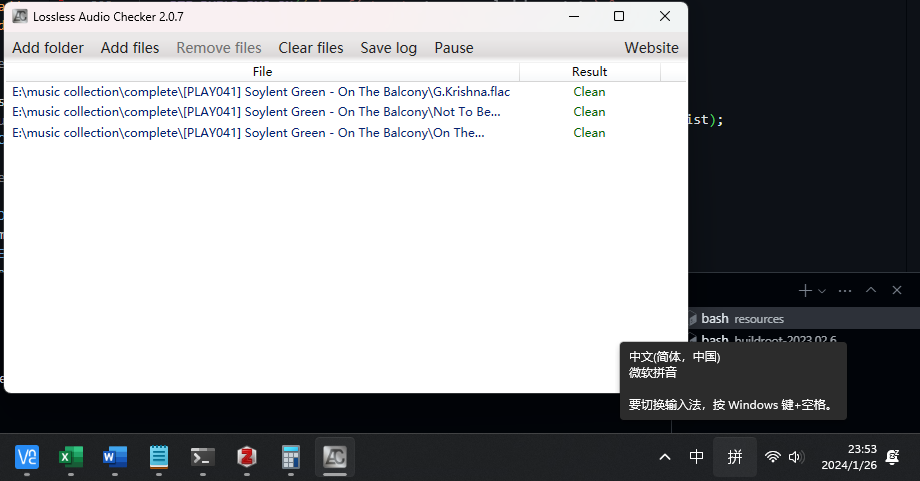The image size is (920, 481).
Task: Click Add files menu item
Action: 130,48
